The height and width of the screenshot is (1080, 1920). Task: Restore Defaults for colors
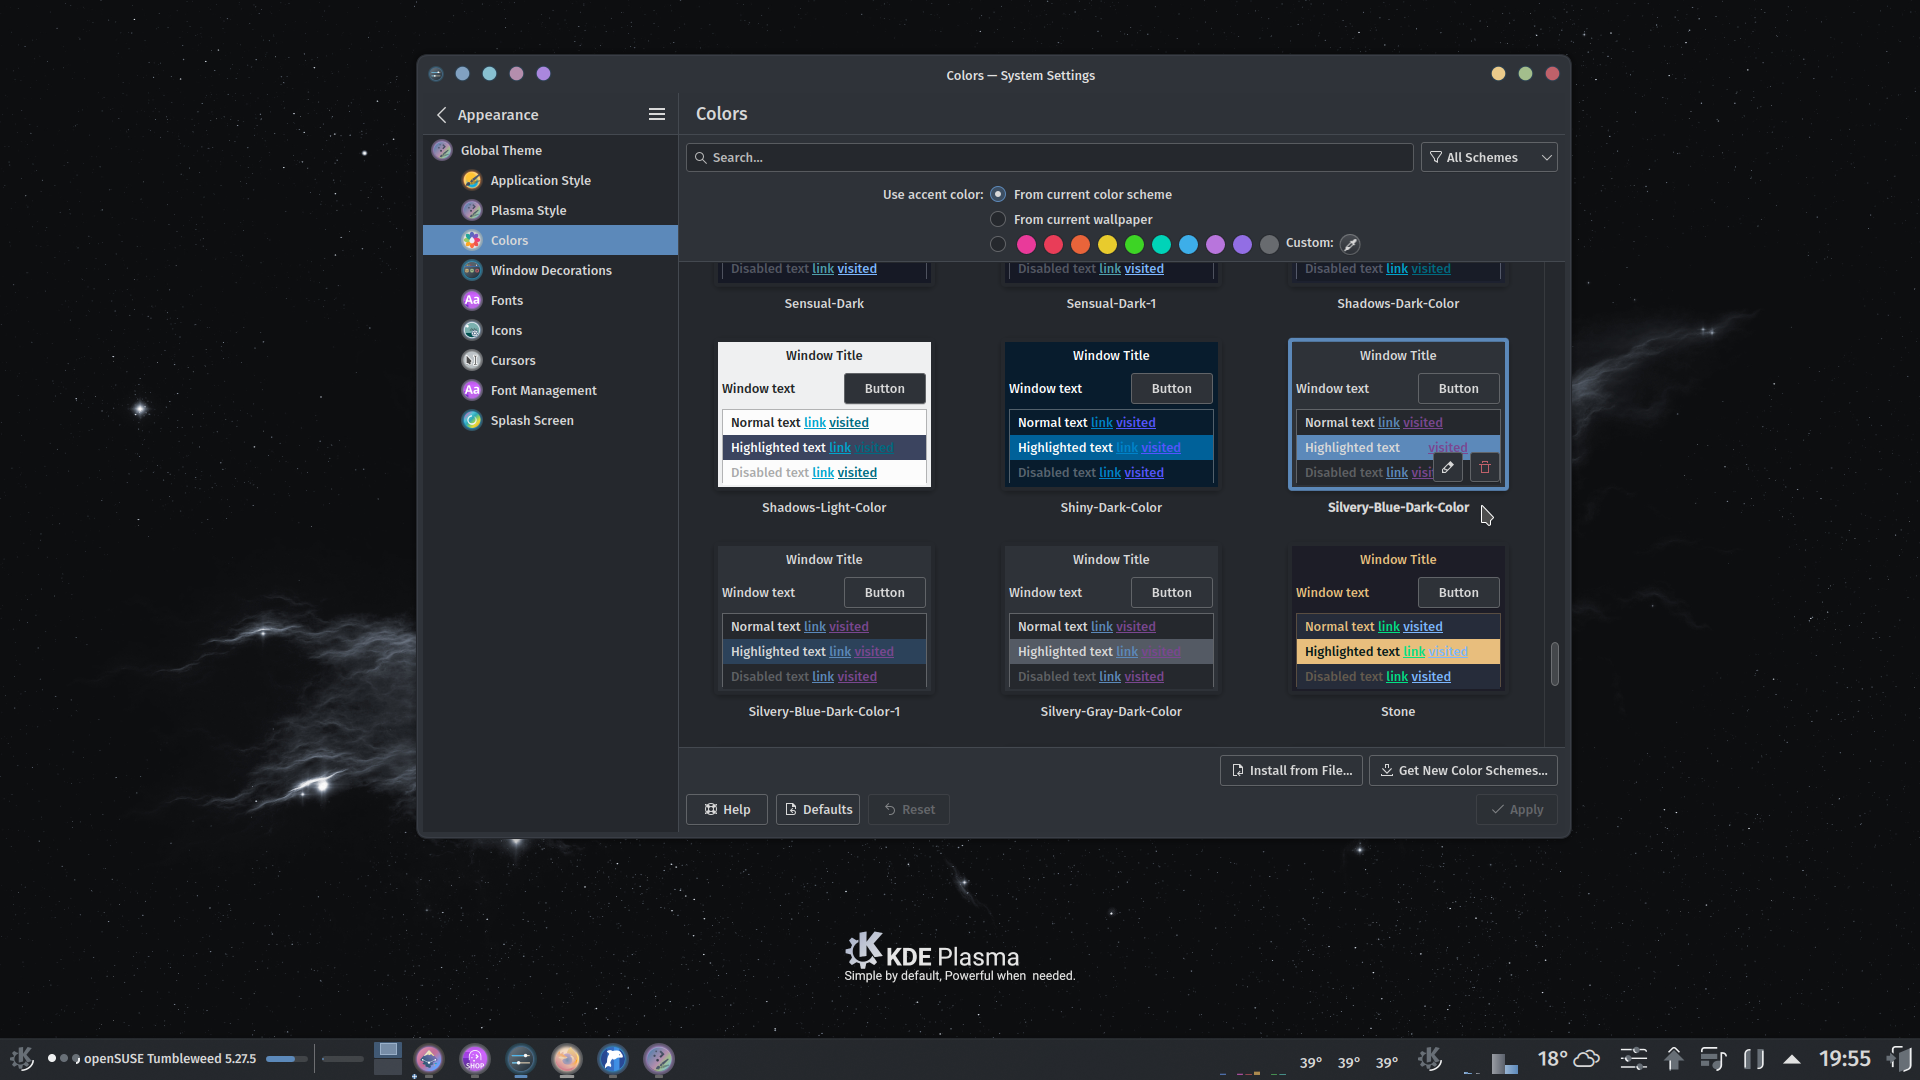coord(818,809)
